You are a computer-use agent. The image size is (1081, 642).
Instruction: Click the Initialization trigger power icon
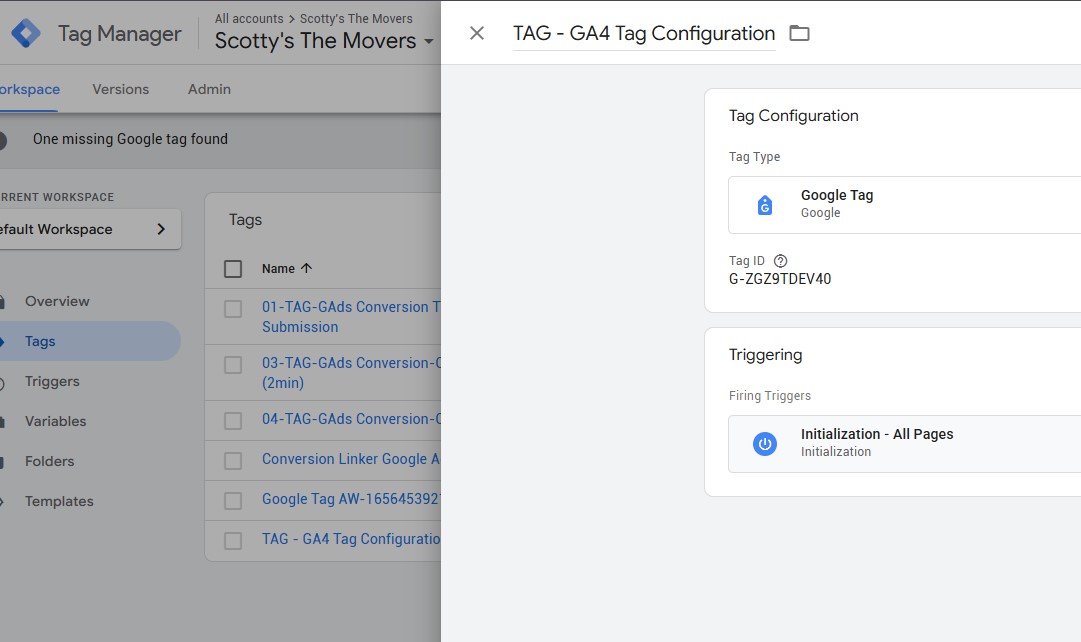tap(765, 443)
